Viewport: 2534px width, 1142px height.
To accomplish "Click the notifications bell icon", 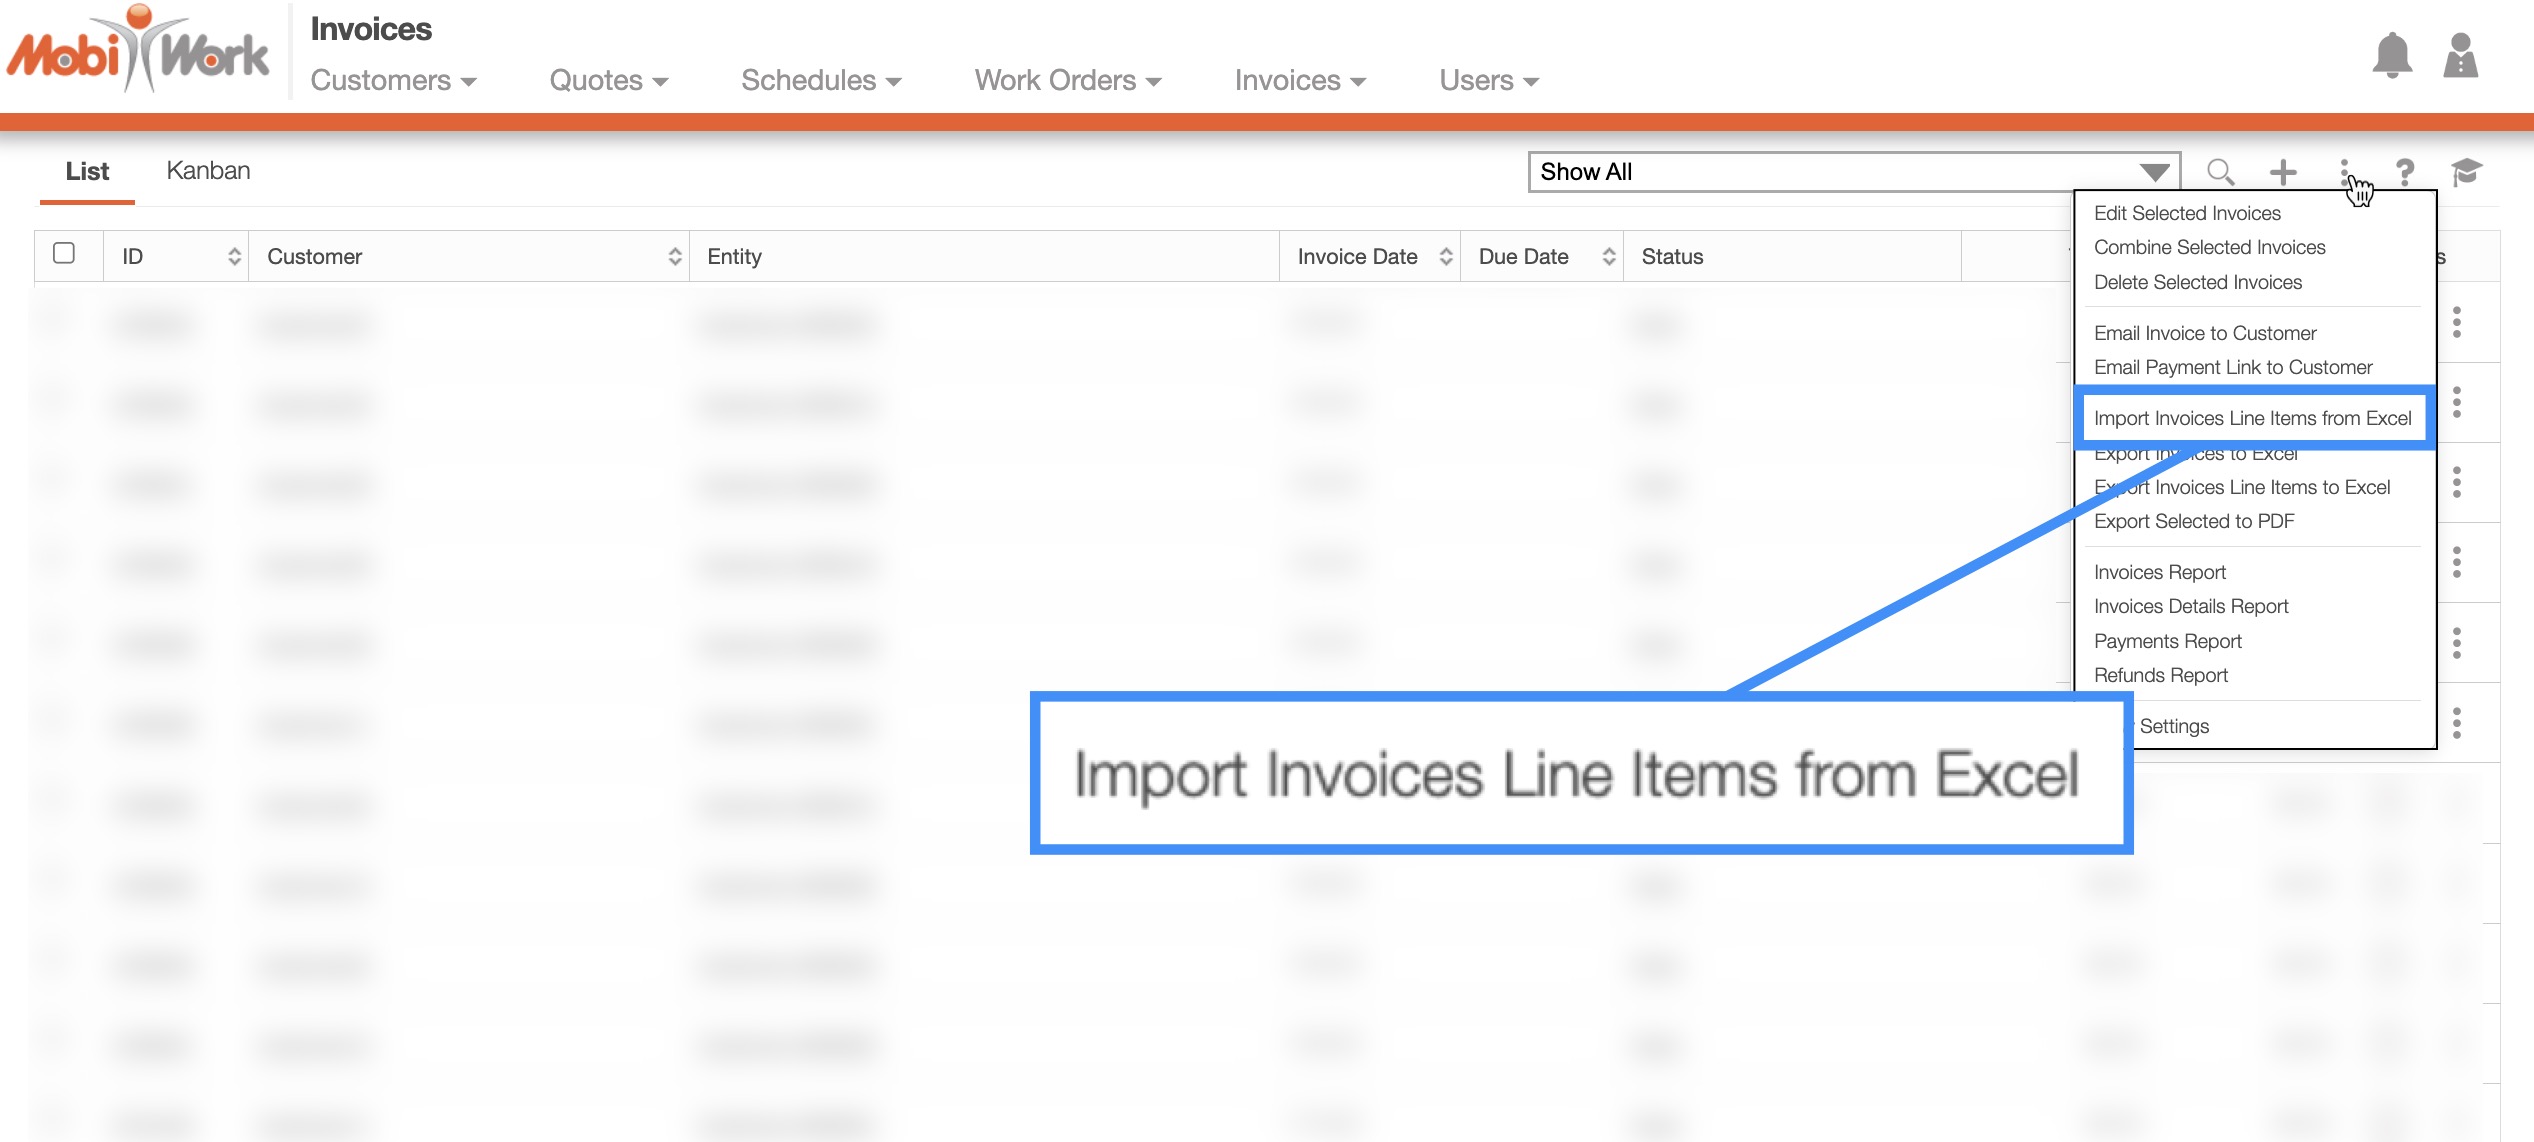I will (x=2391, y=56).
